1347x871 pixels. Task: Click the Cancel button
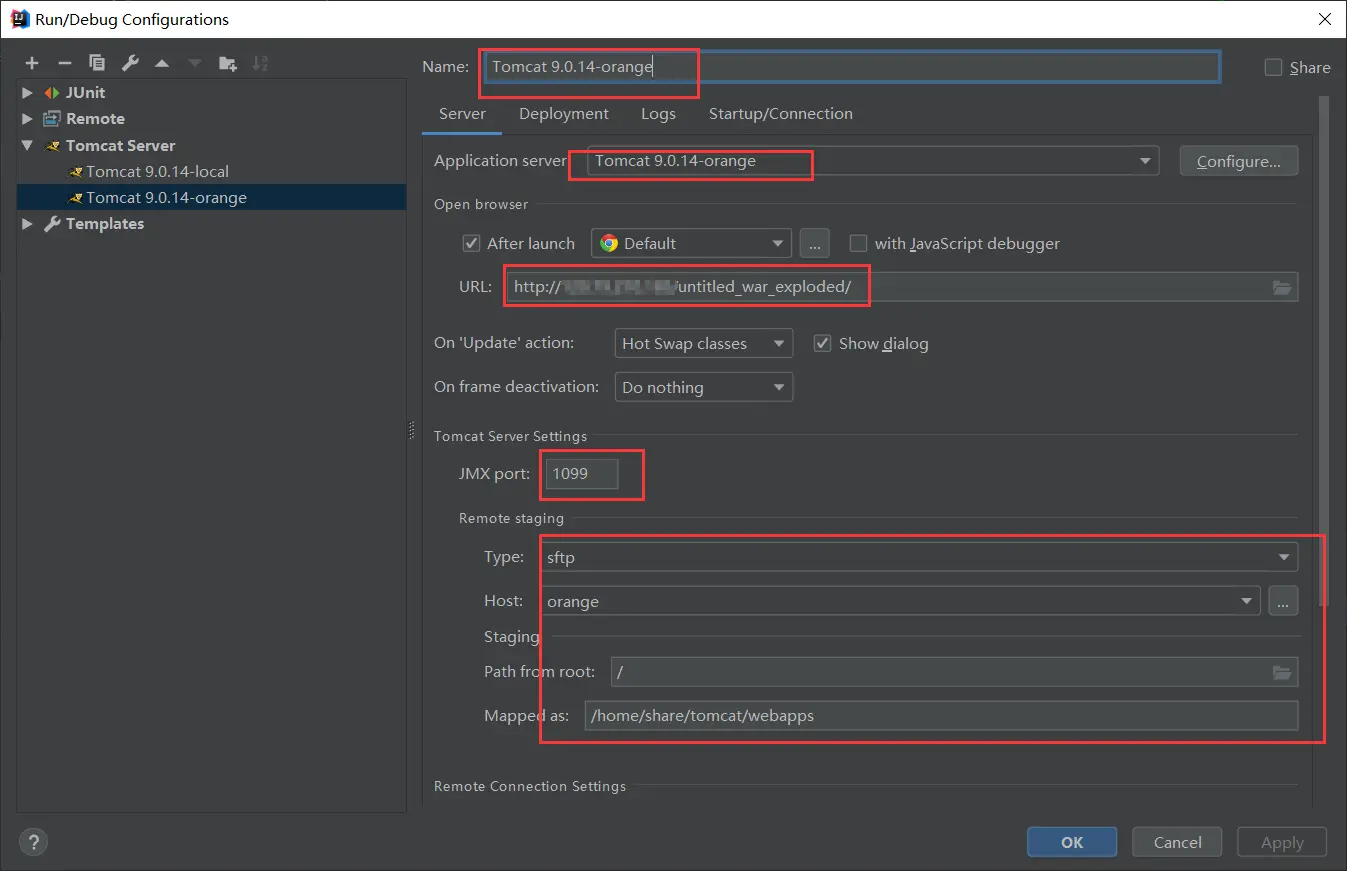(1177, 842)
